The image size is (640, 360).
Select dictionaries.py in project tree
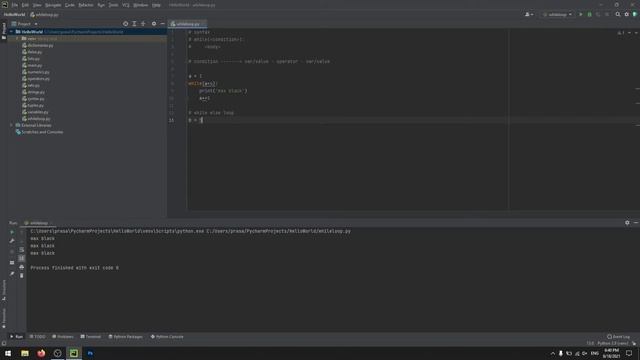38,45
